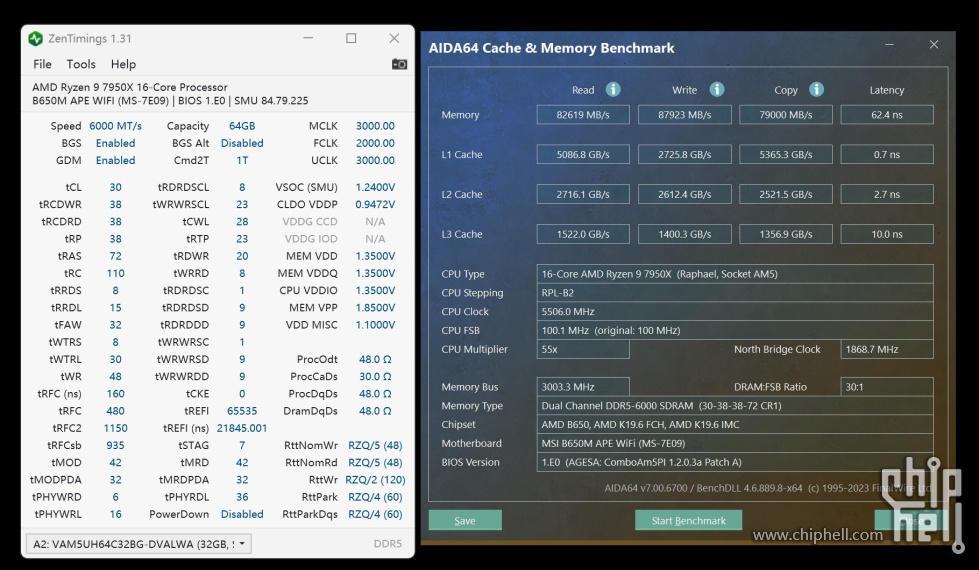Select the Memory Copy value 79000 MB/s
979x570 pixels.
click(785, 115)
